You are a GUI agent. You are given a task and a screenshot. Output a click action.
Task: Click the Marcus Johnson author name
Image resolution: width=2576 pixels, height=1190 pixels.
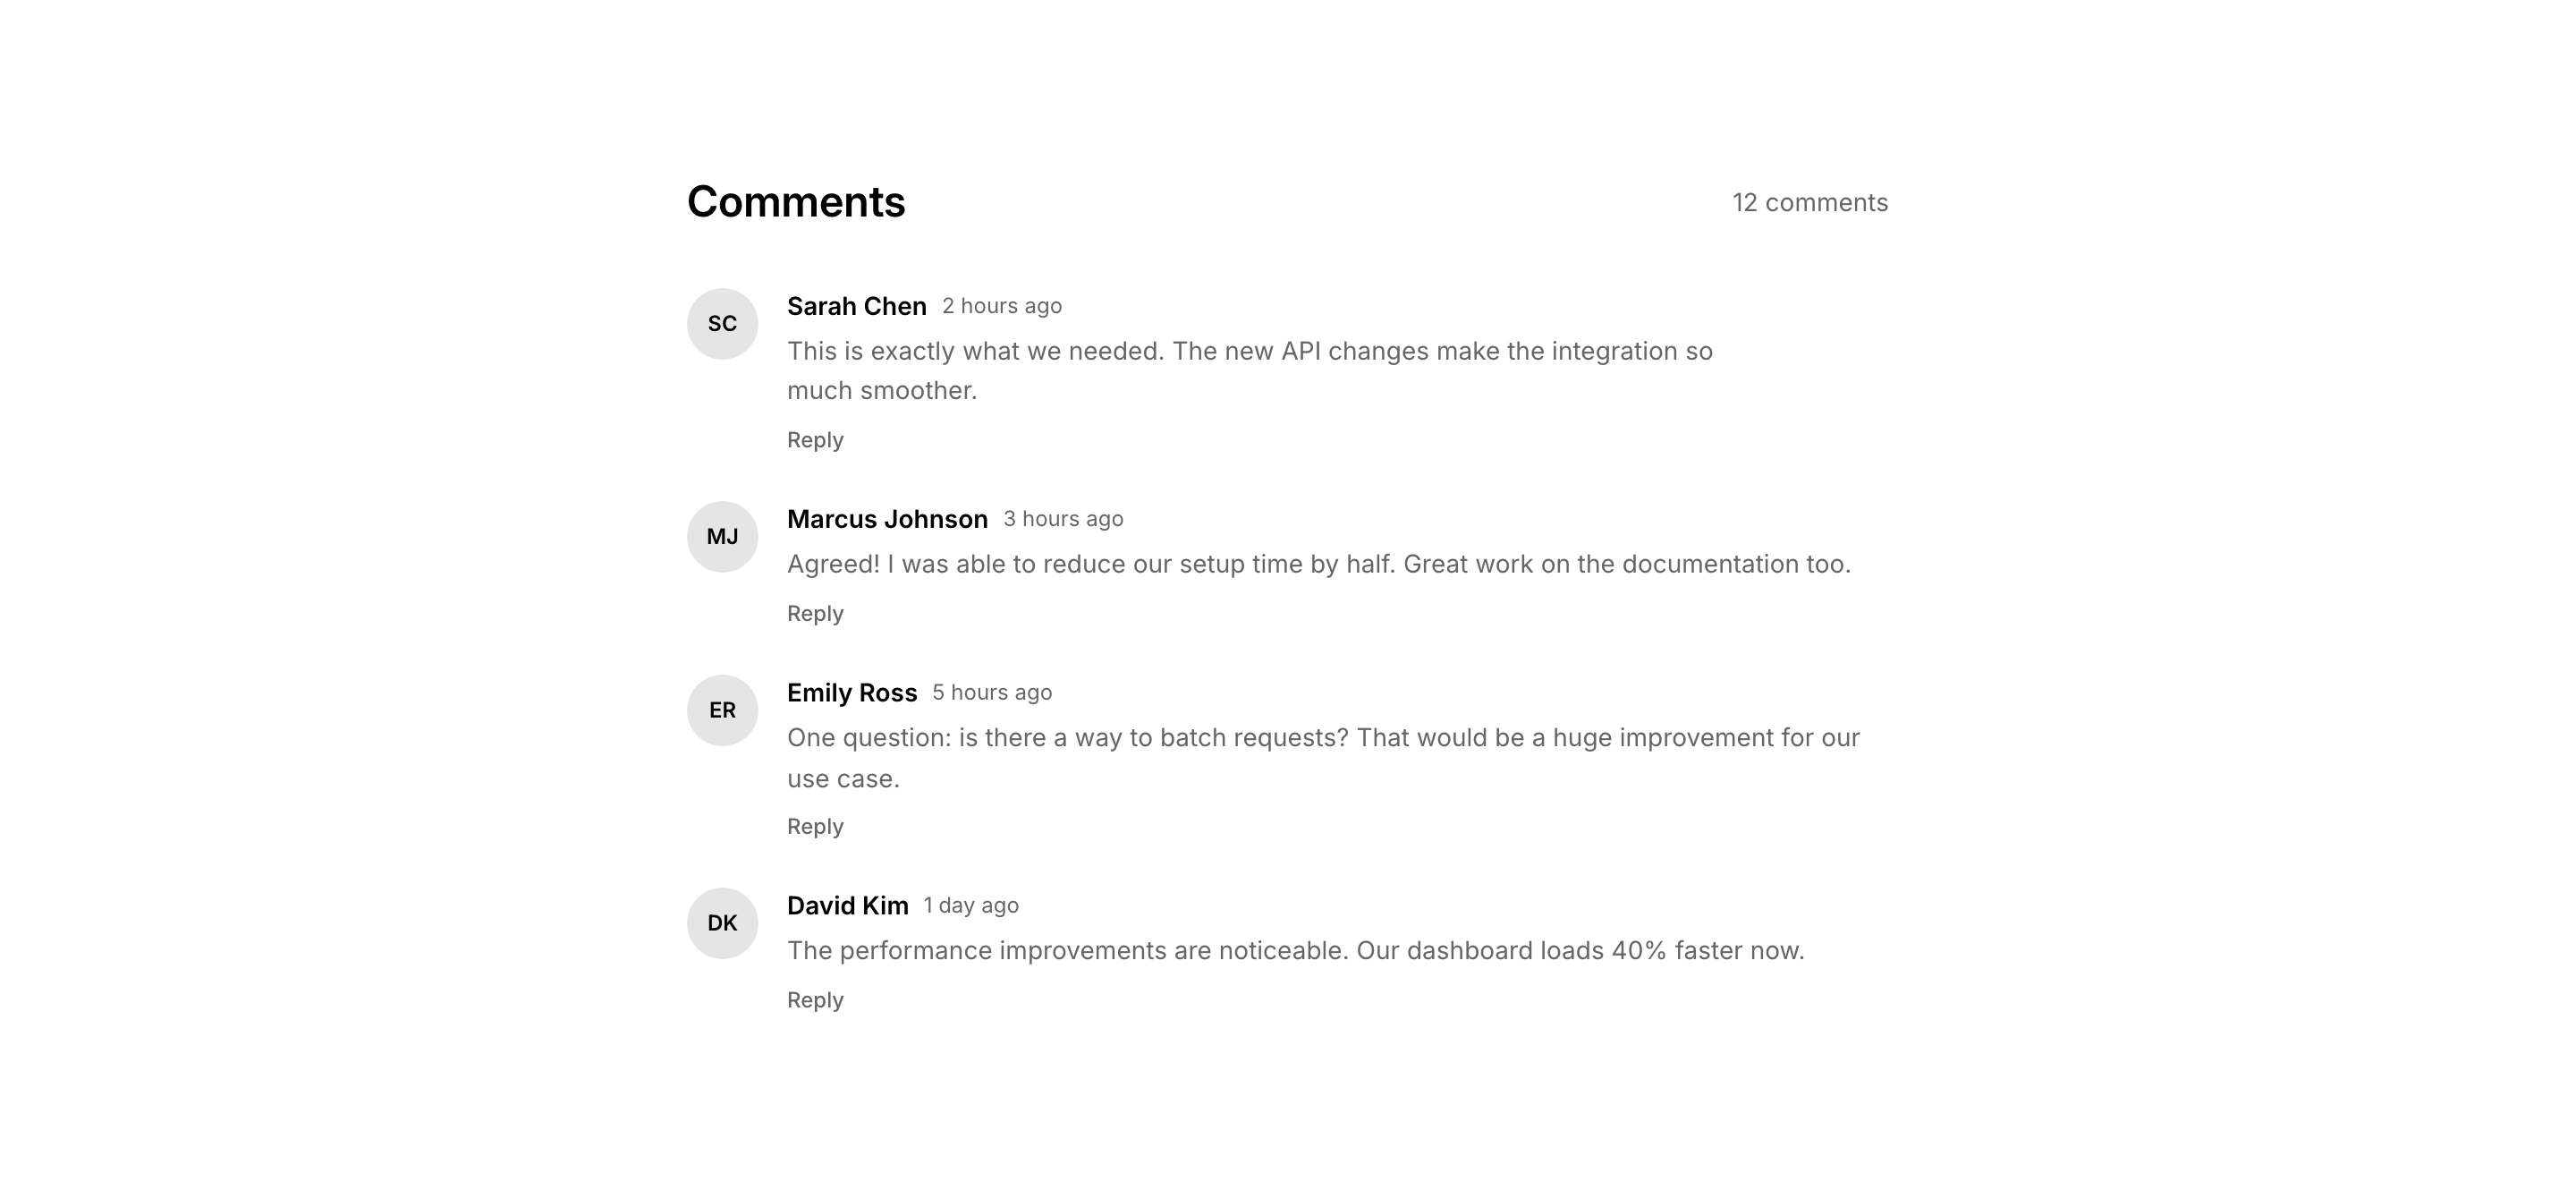tap(887, 519)
